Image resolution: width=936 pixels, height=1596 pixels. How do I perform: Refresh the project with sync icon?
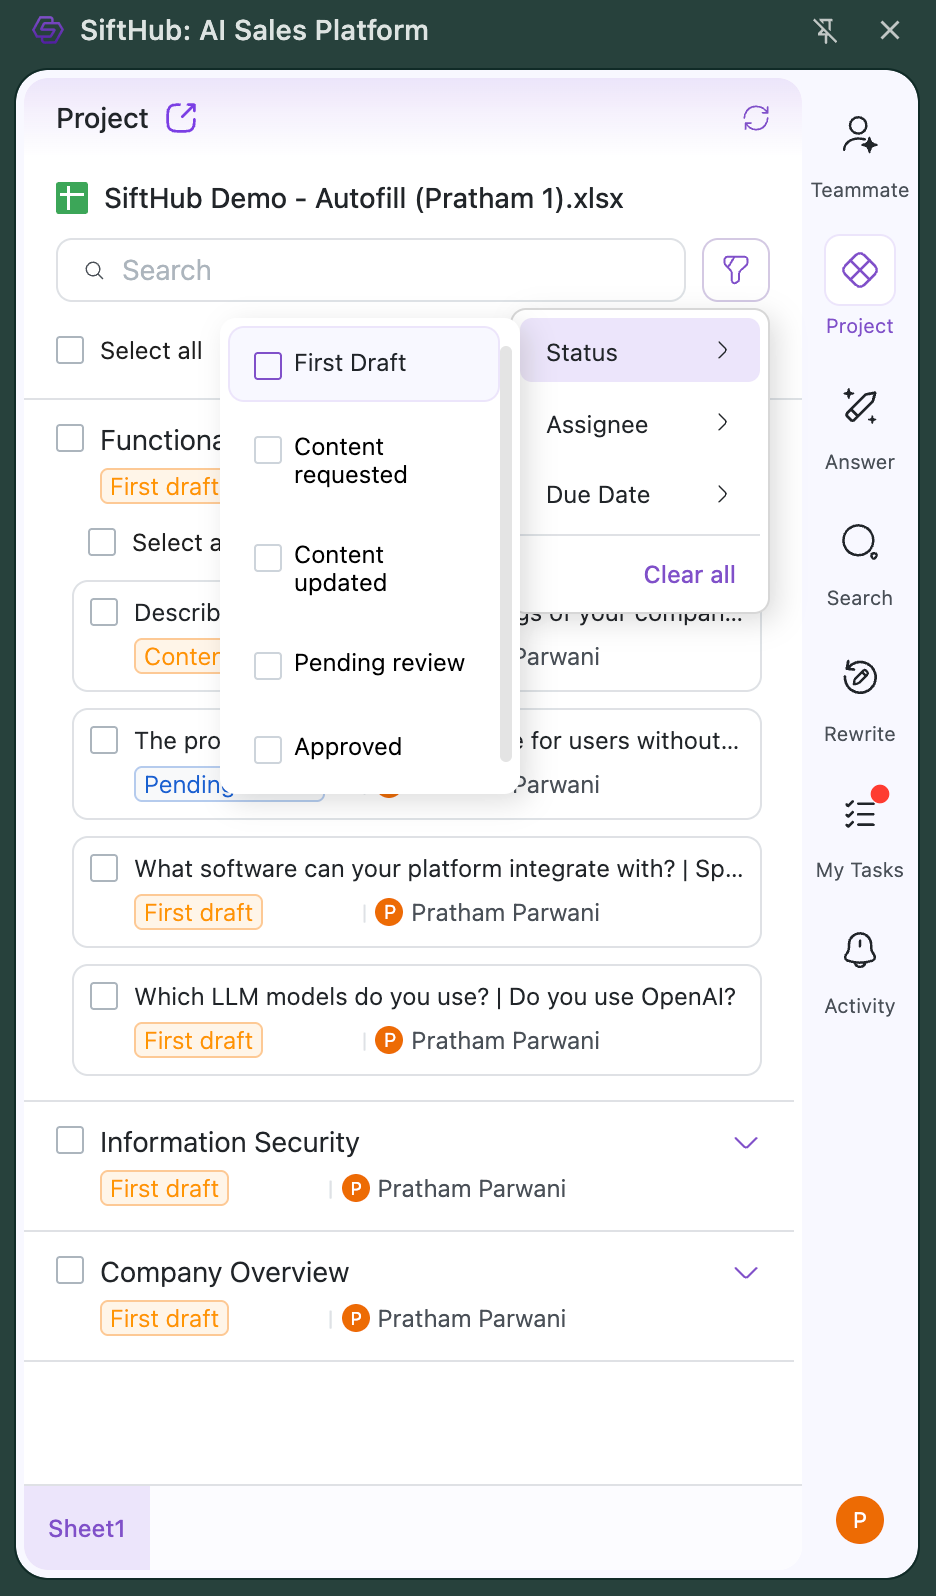[756, 118]
